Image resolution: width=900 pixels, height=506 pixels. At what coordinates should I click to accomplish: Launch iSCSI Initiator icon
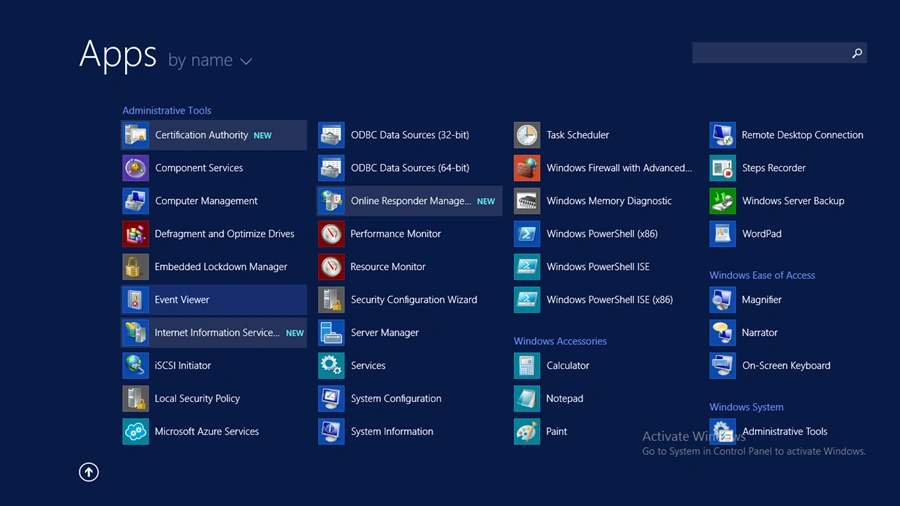click(x=135, y=365)
